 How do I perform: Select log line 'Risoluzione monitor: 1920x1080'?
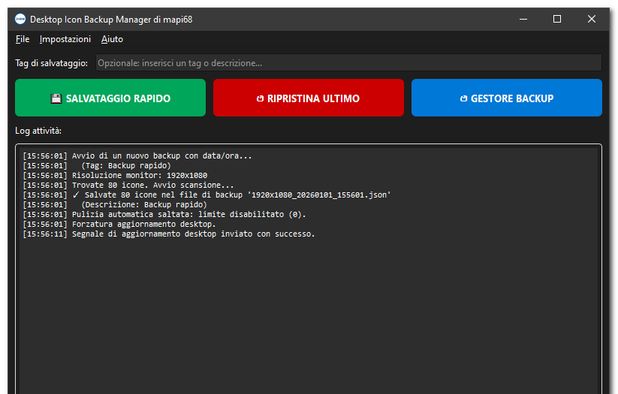point(115,175)
